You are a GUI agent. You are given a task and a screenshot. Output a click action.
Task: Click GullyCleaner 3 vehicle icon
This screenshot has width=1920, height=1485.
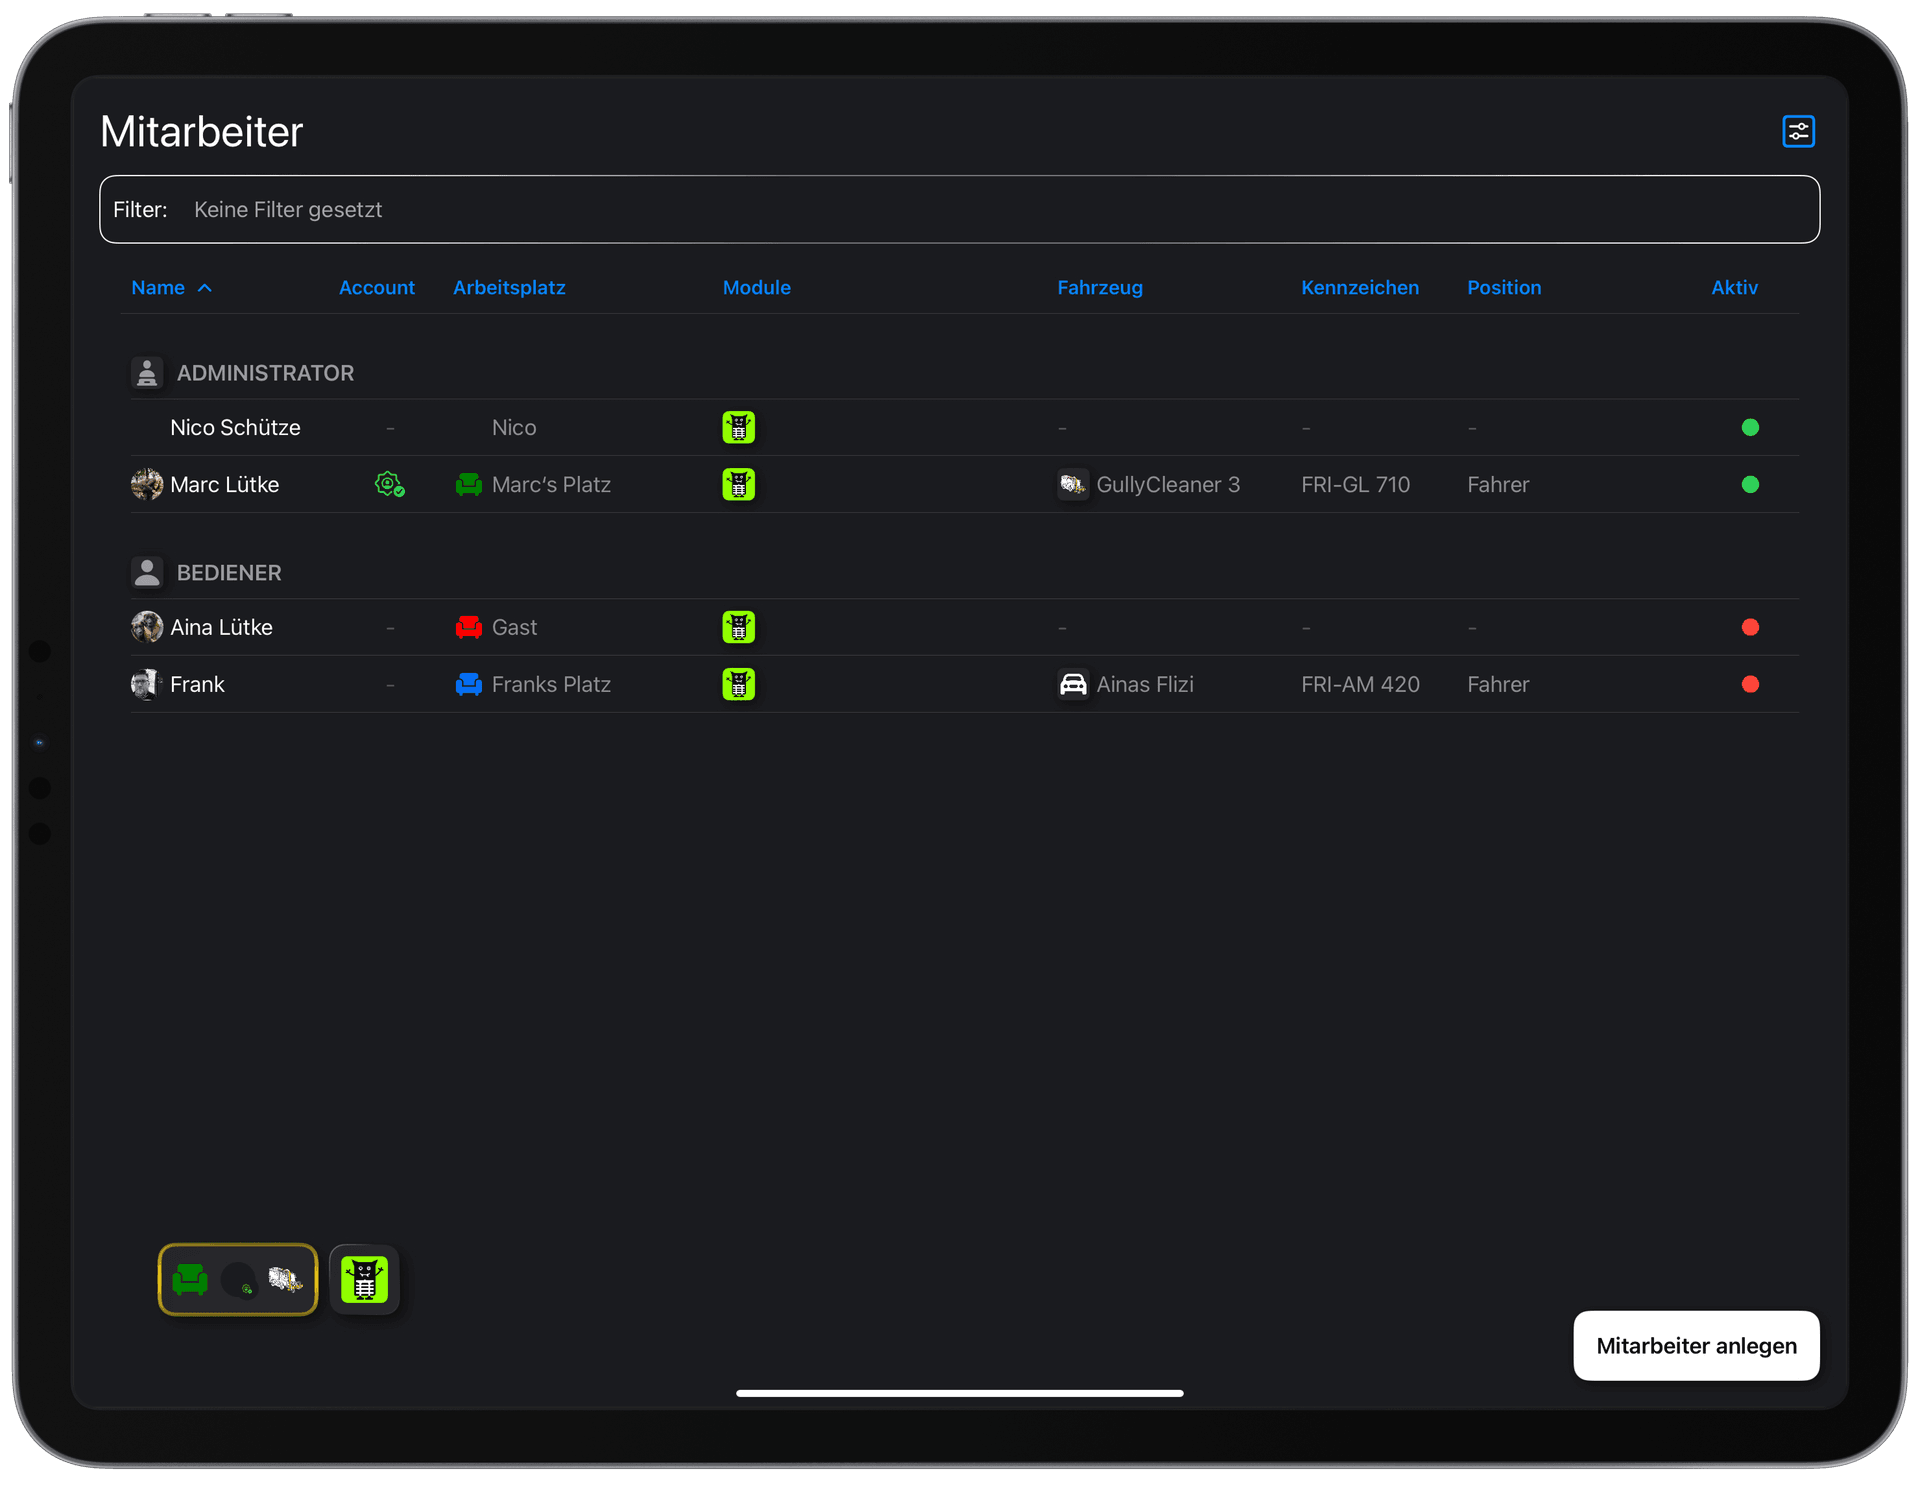[x=1073, y=484]
